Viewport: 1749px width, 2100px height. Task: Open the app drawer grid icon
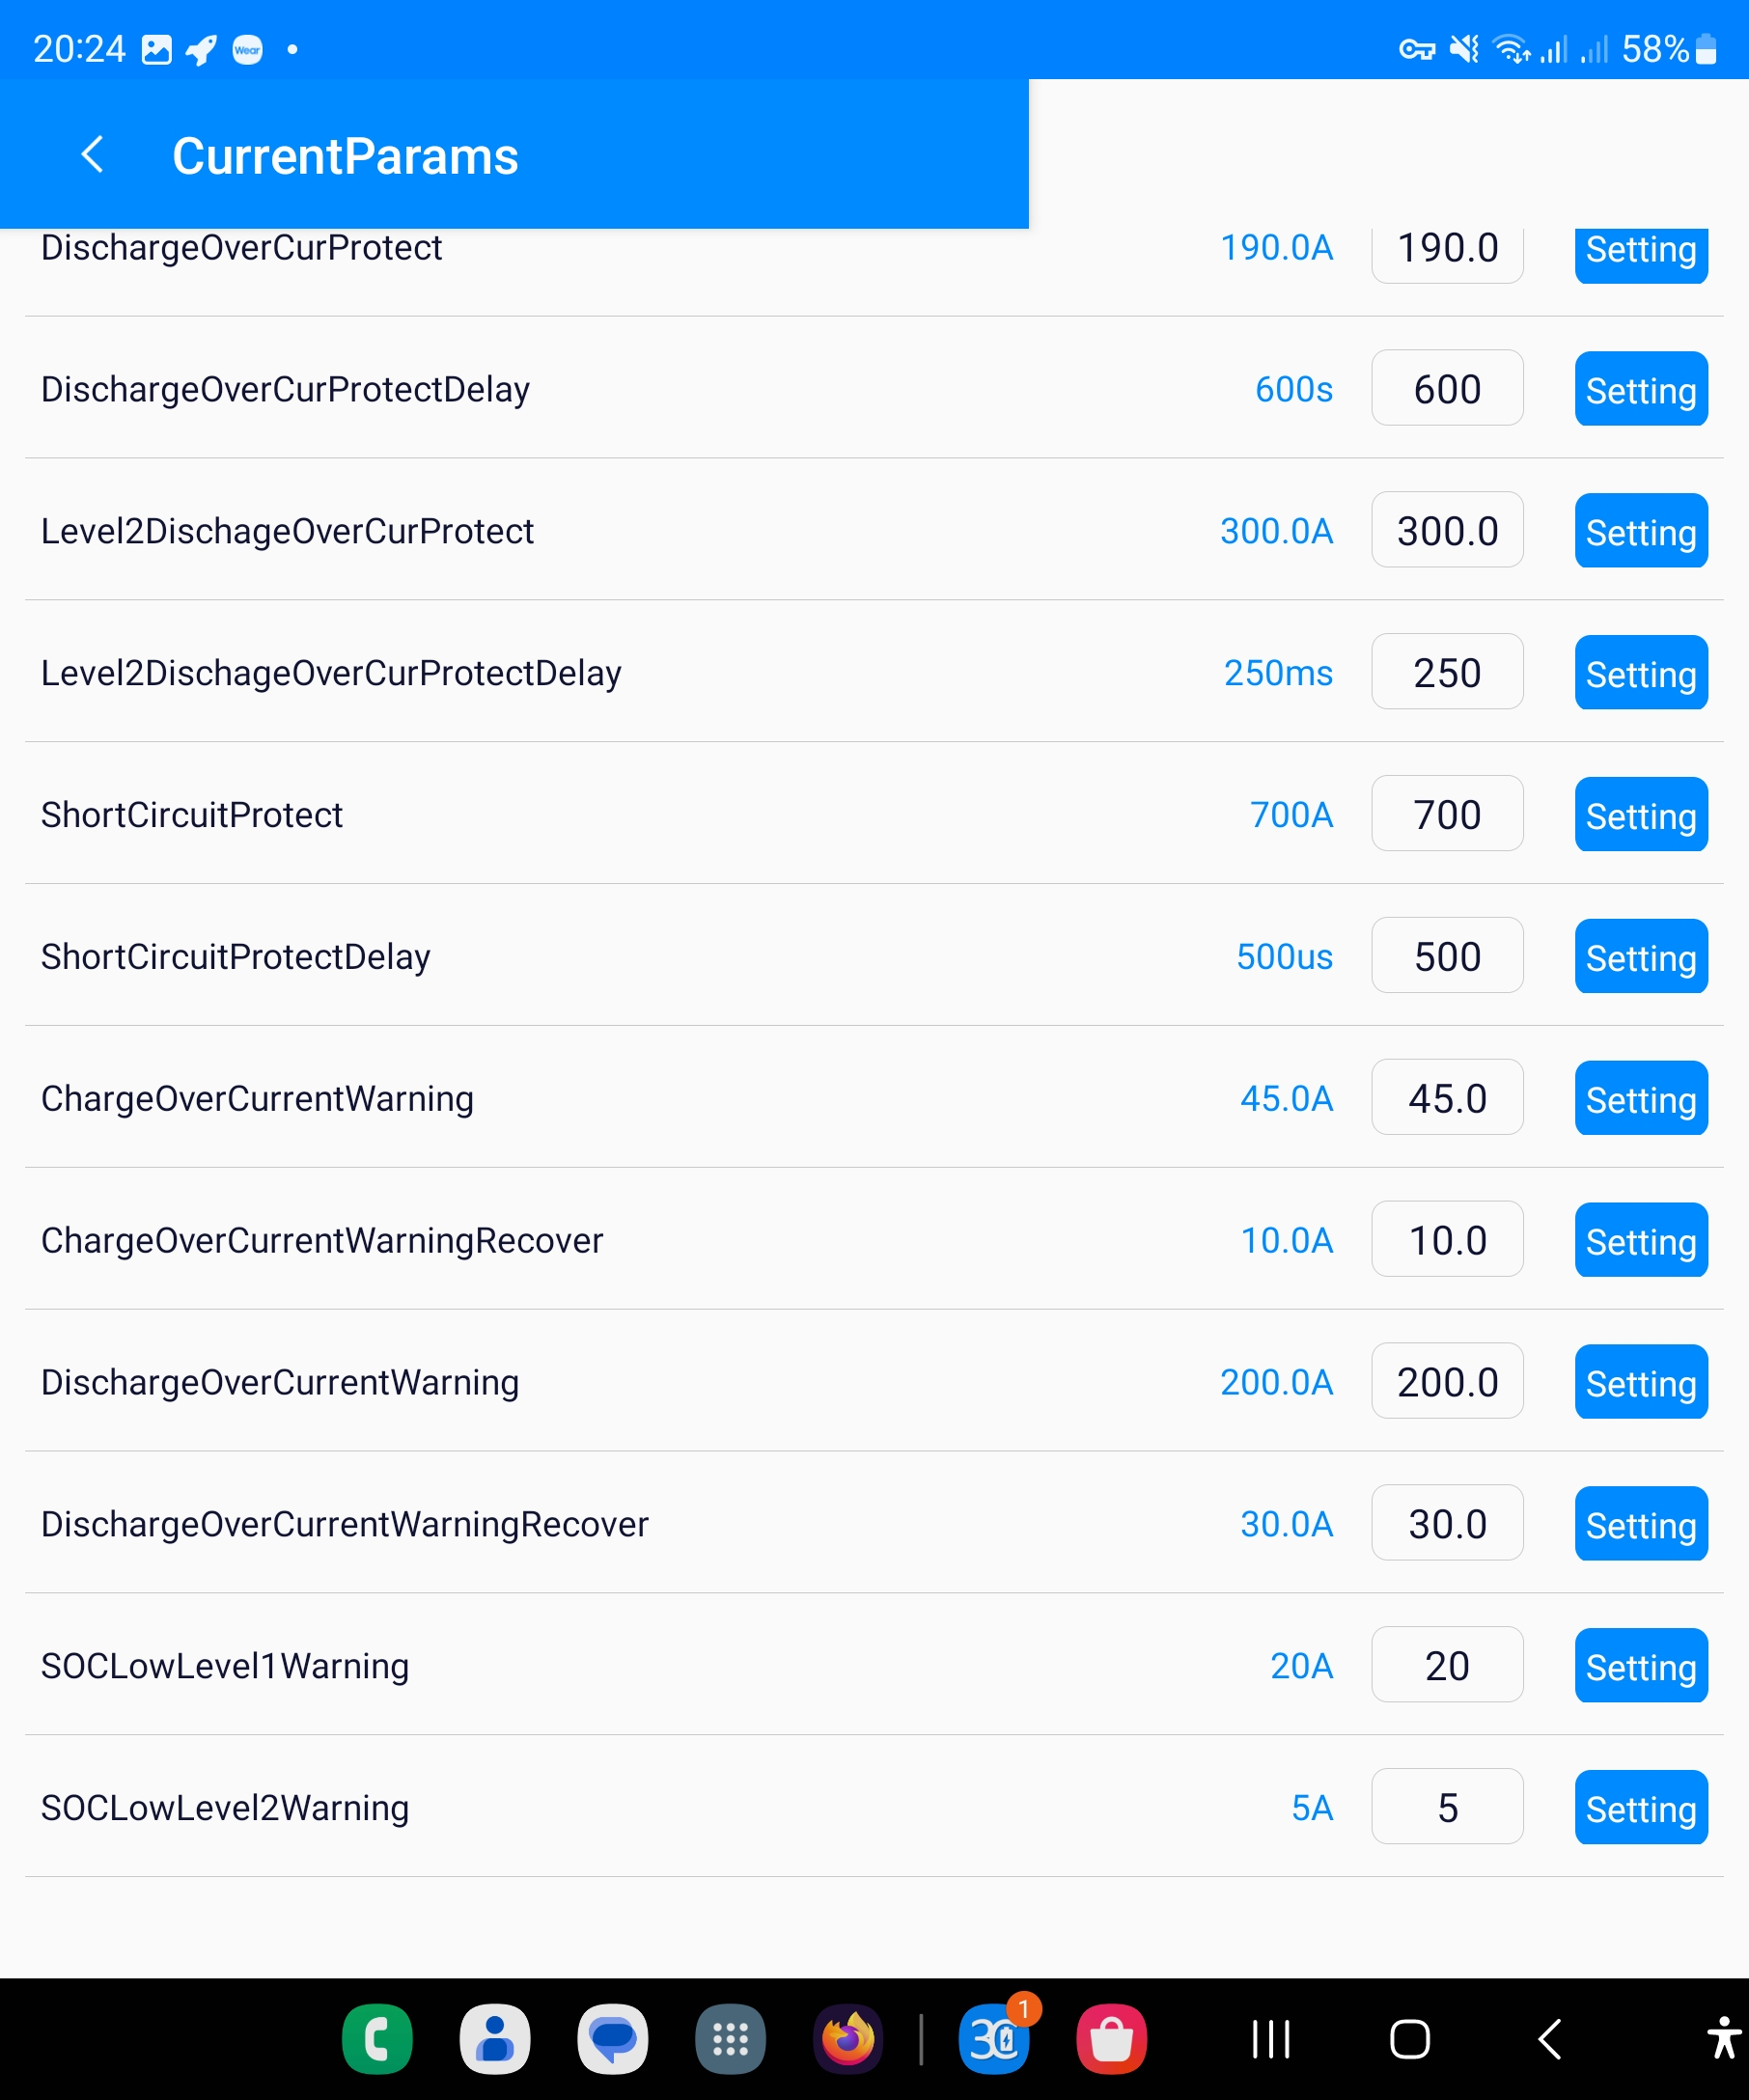730,2038
